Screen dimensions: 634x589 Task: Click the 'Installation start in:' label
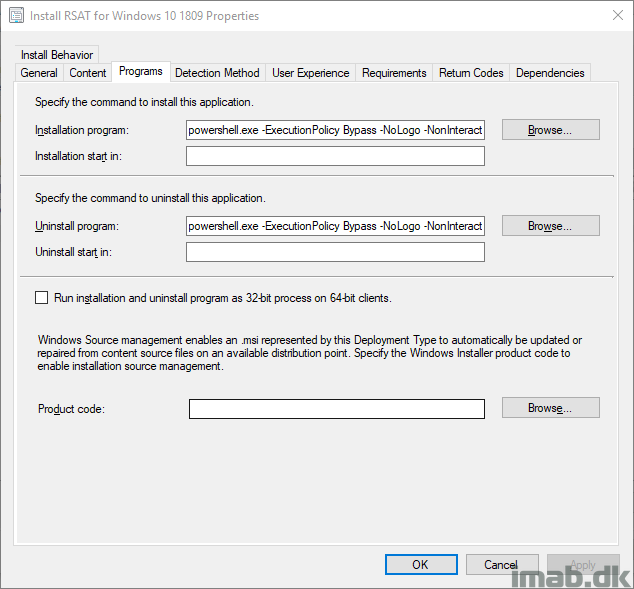[x=78, y=156]
